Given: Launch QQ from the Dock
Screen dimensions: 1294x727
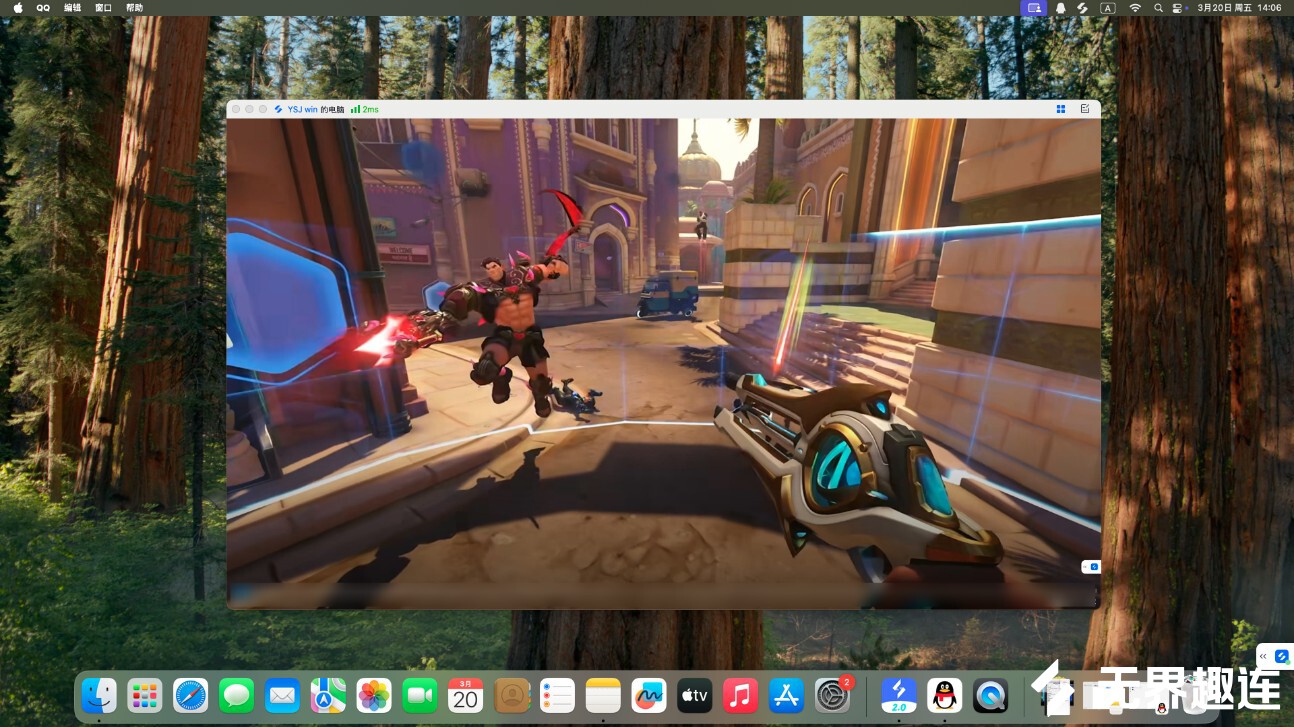Looking at the screenshot, I should (944, 695).
